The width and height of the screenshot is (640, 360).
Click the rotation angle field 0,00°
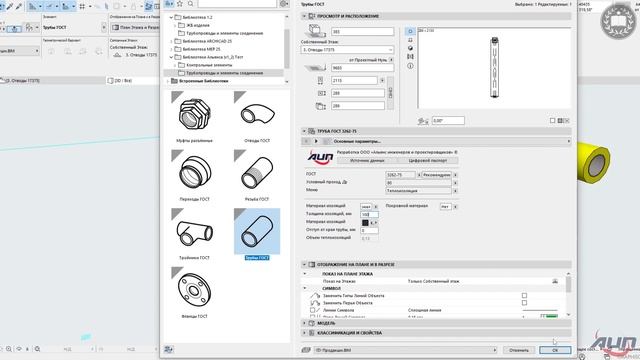point(448,121)
